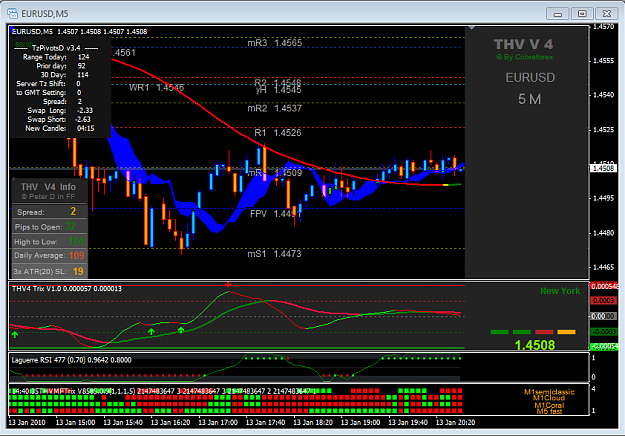Click the 13 Jan 15:00 time axis label
Screen dimensions: 625x436
coord(75,422)
